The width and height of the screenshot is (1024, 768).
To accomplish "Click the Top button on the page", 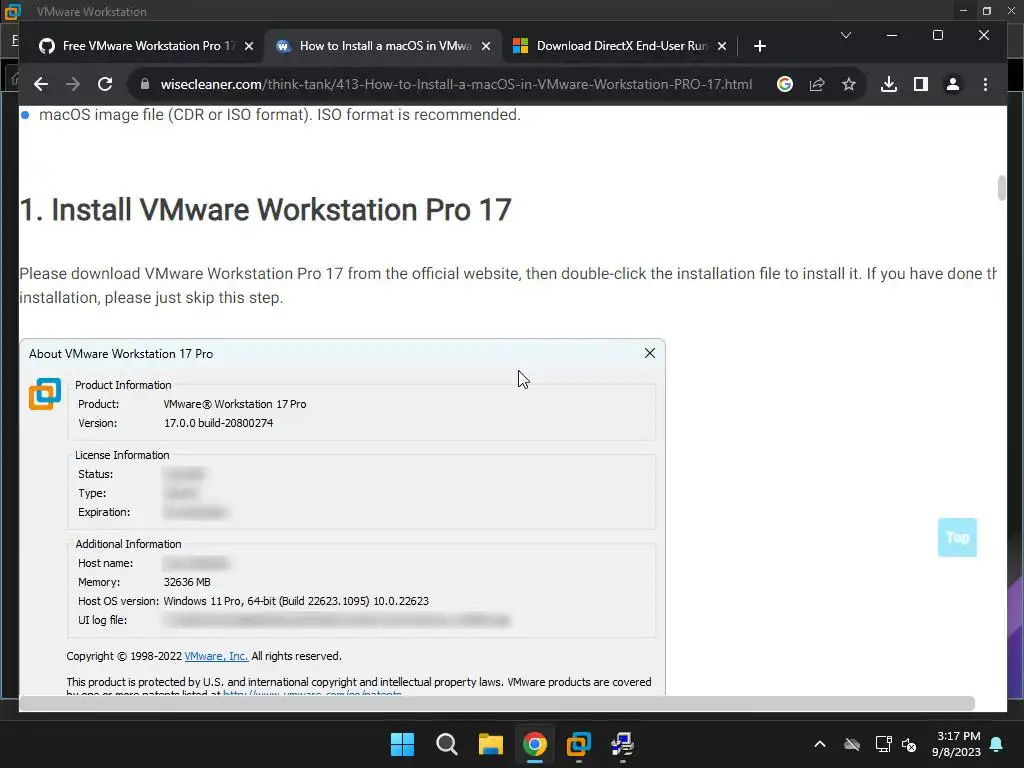I will click(957, 537).
